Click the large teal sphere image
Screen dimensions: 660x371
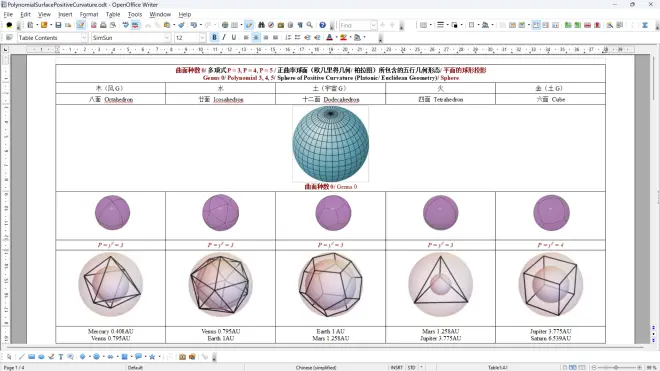point(330,144)
